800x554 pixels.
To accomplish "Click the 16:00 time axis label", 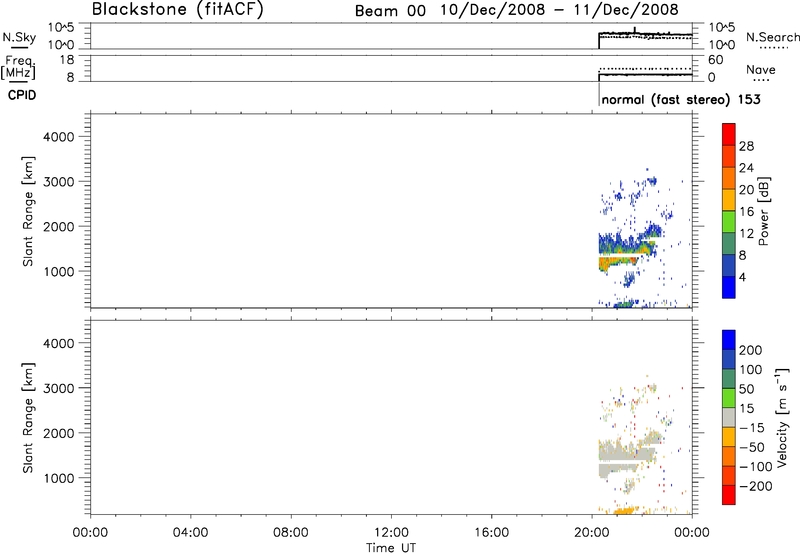I will (491, 533).
